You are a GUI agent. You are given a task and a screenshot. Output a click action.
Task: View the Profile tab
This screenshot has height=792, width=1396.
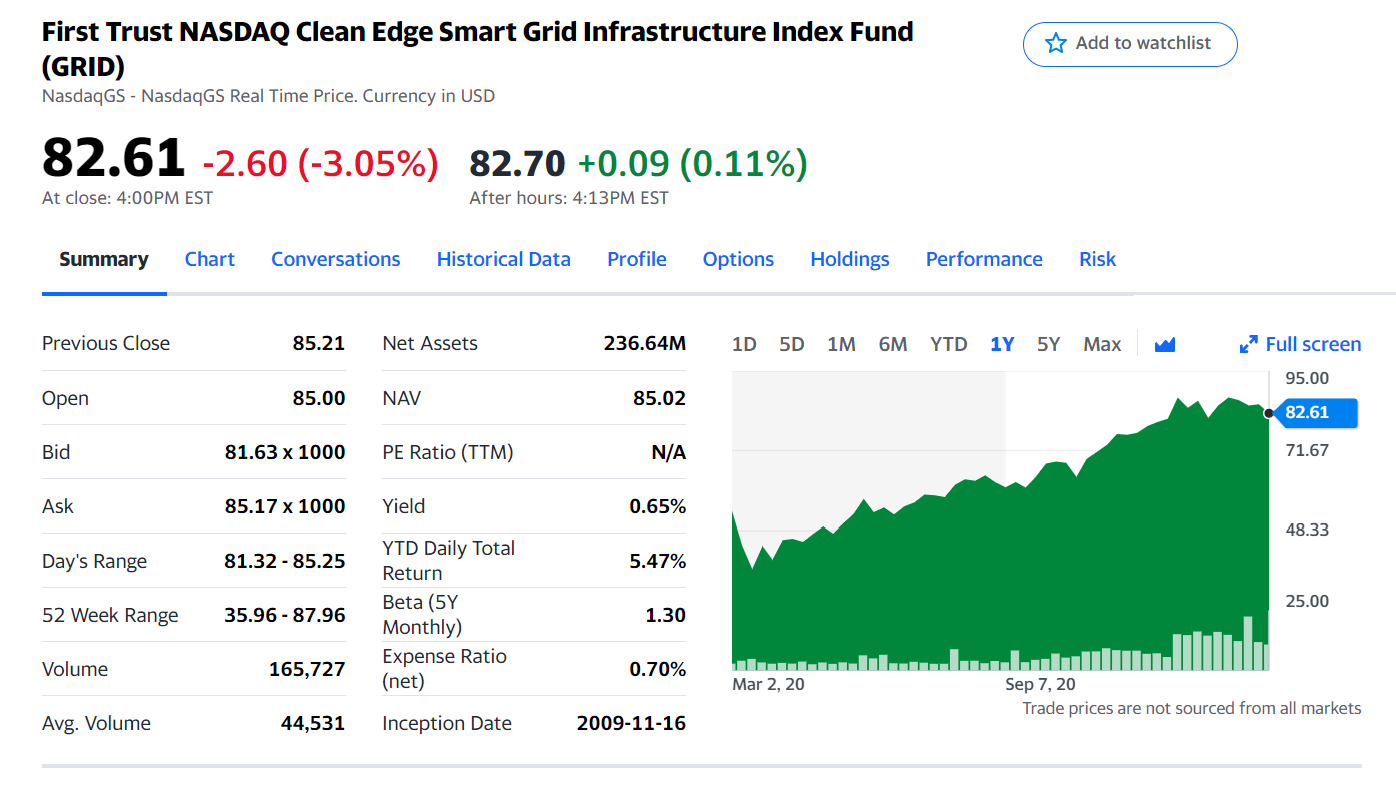tap(637, 259)
